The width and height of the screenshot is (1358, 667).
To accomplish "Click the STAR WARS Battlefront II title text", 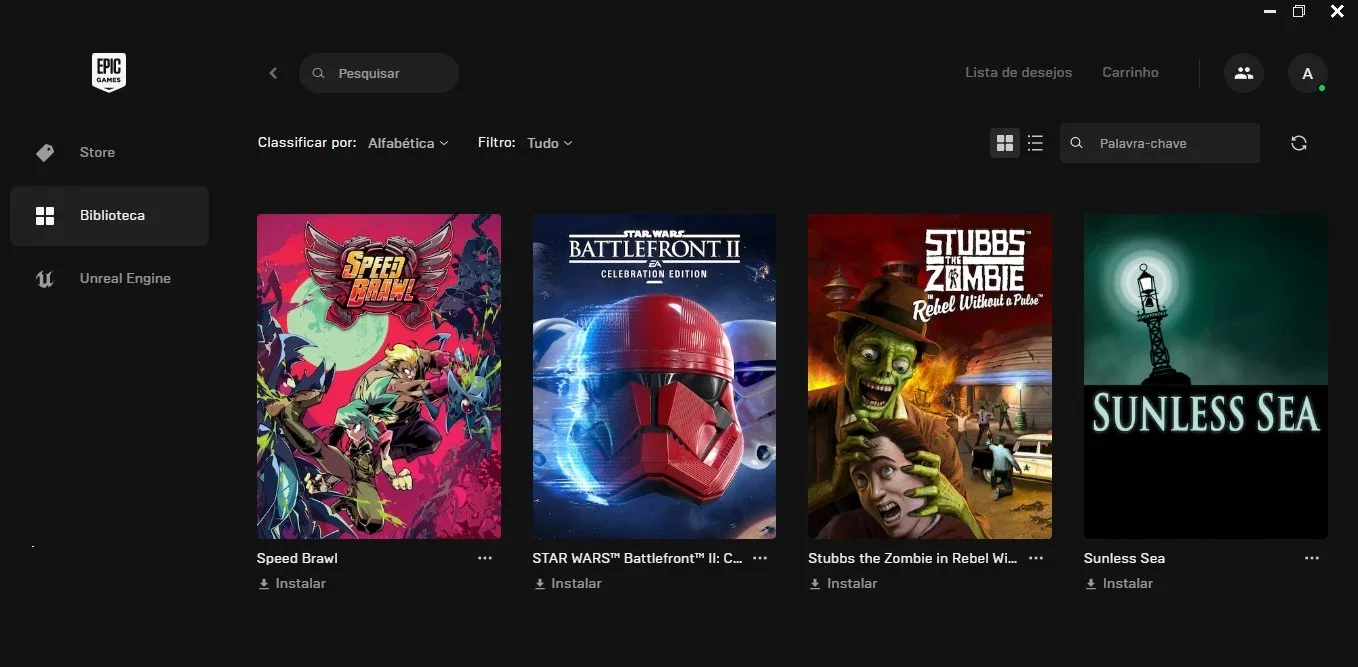I will click(x=637, y=558).
